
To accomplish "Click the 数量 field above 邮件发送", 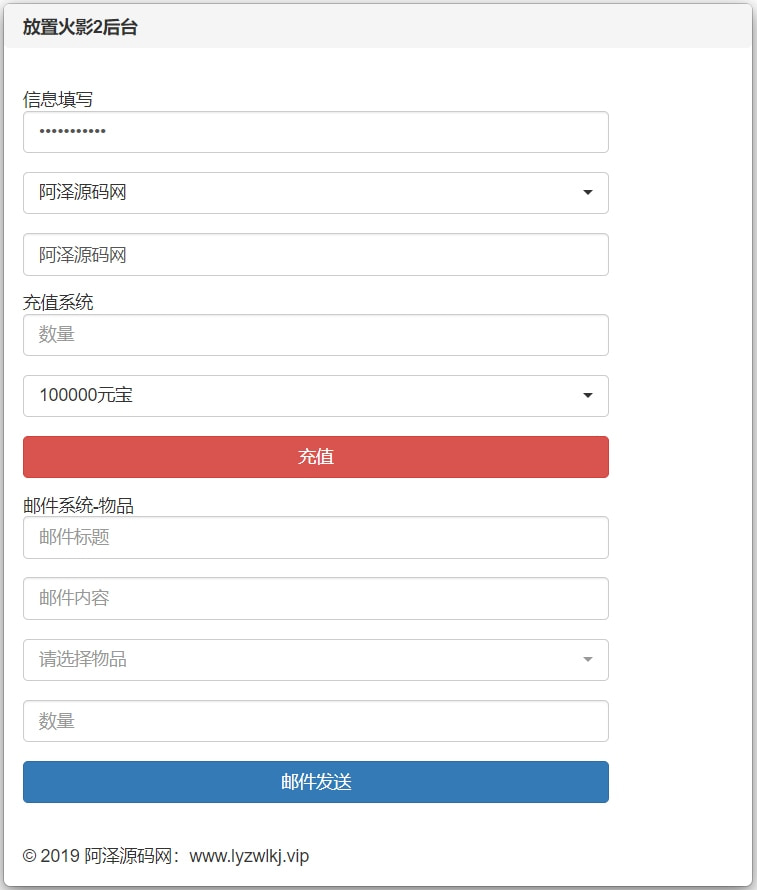I will (316, 721).
